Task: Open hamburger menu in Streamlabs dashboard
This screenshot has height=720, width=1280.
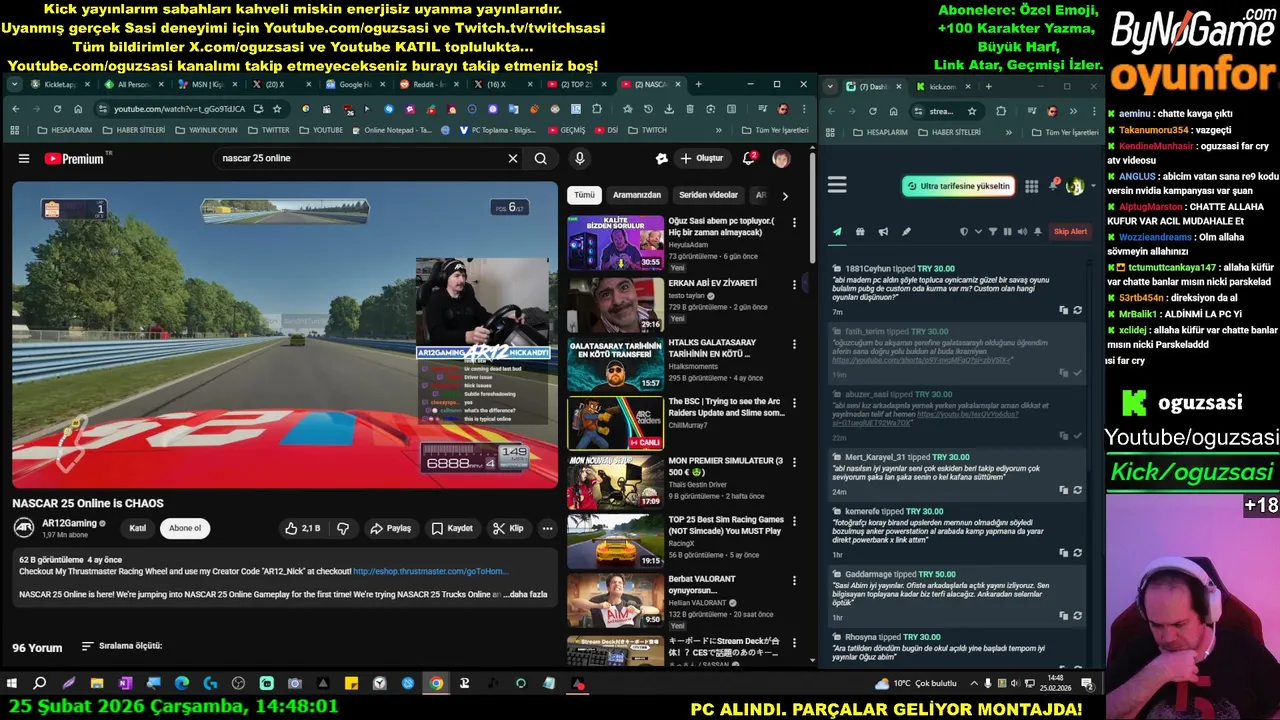Action: 837,185
